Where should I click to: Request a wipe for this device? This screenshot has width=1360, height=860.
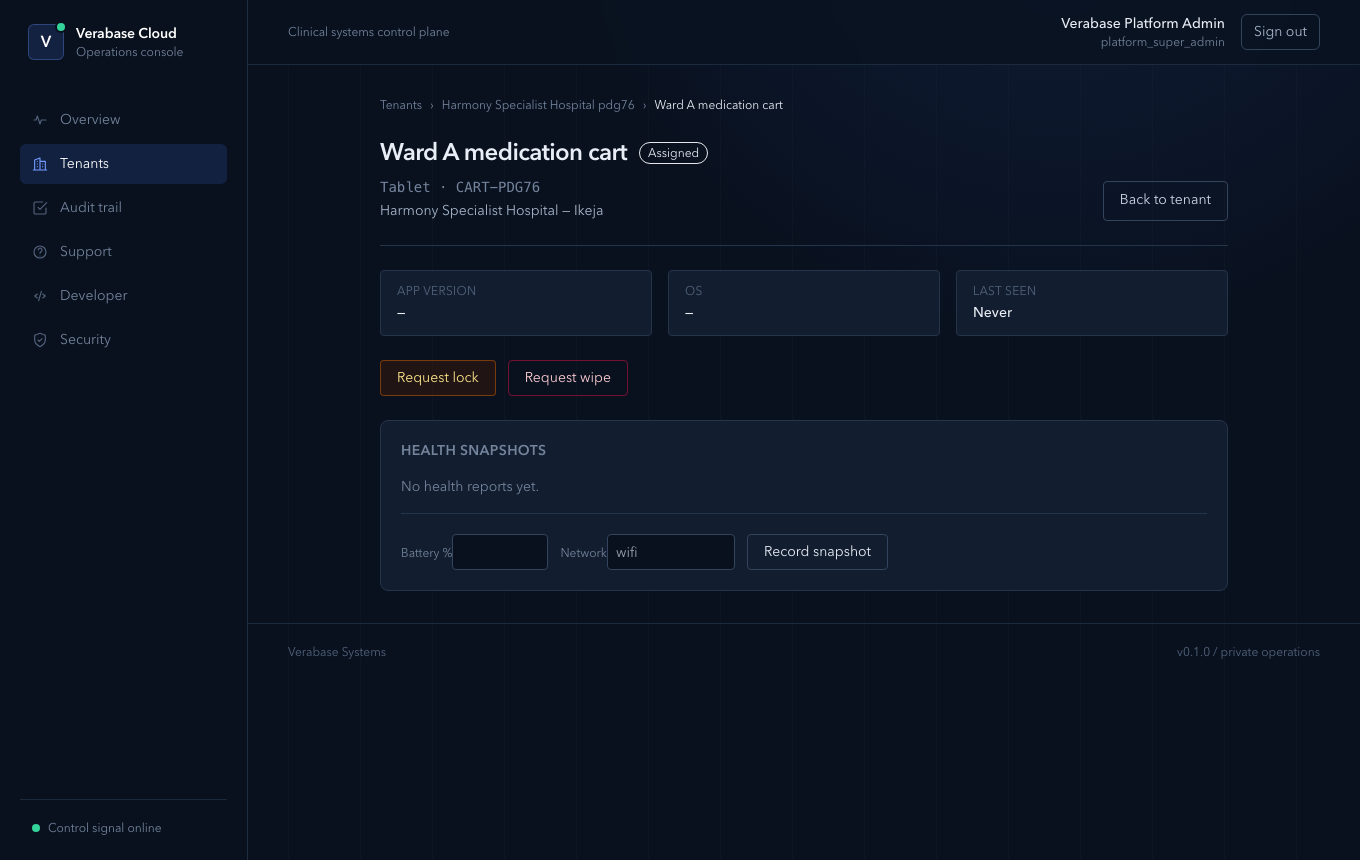pyautogui.click(x=568, y=378)
